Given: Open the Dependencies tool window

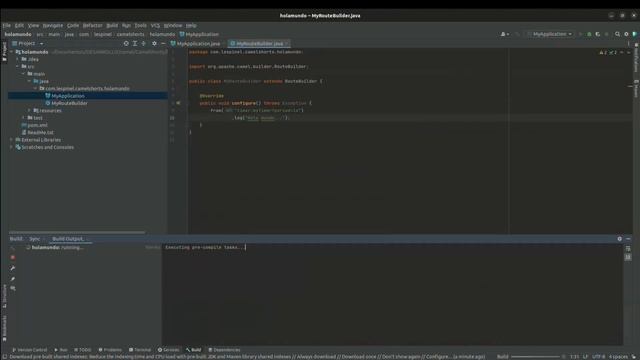Looking at the screenshot, I should pos(224,350).
